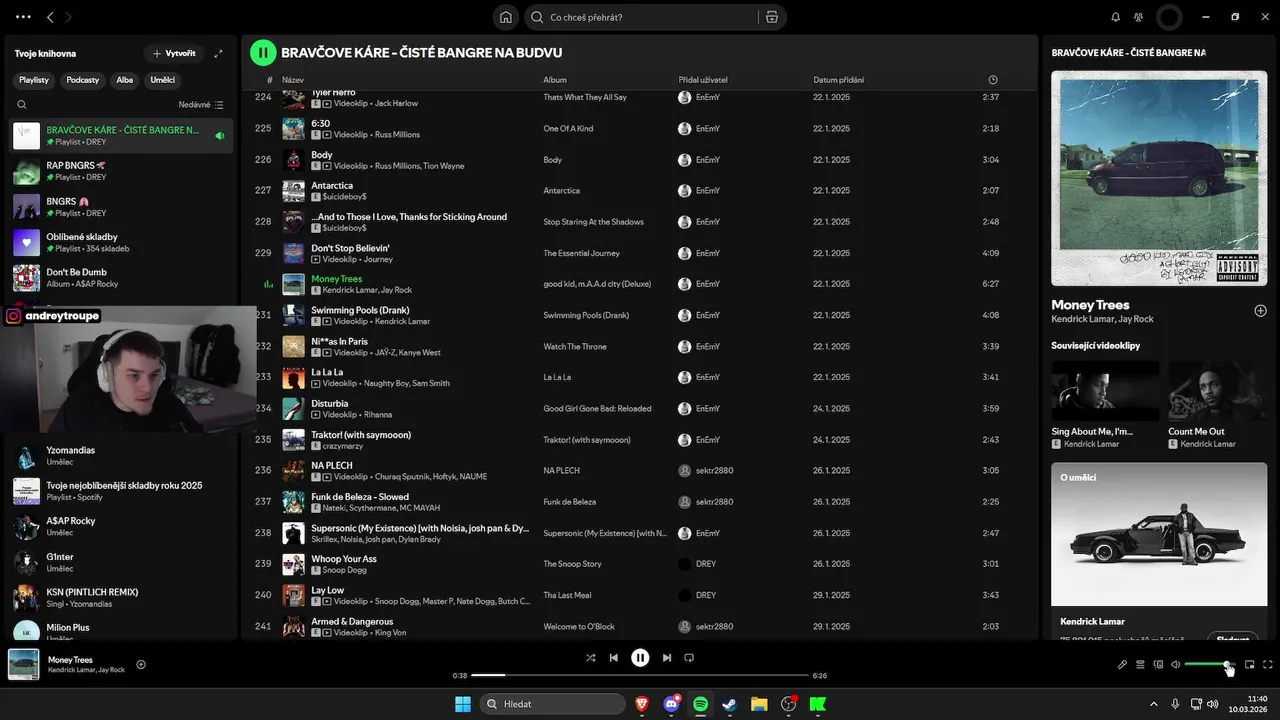This screenshot has width=1280, height=720.
Task: Go forward with the right arrow
Action: [x=68, y=17]
